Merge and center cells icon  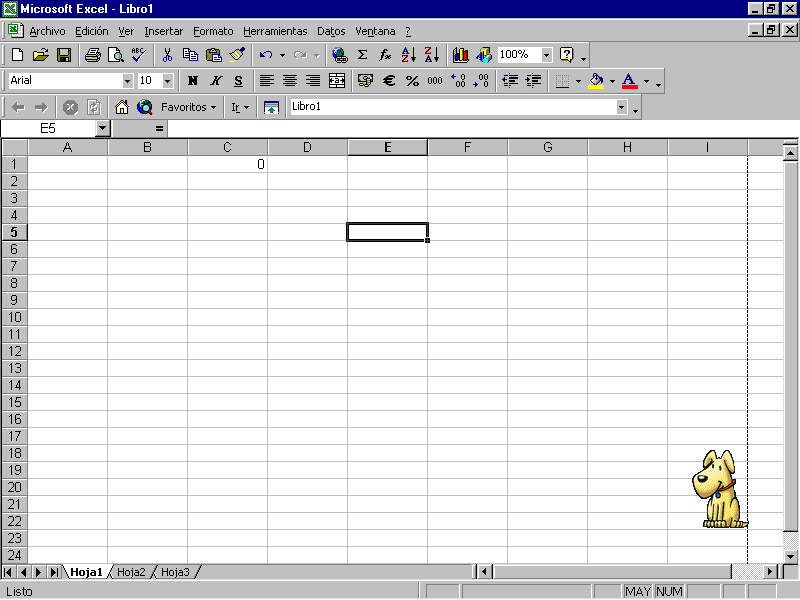[x=337, y=81]
